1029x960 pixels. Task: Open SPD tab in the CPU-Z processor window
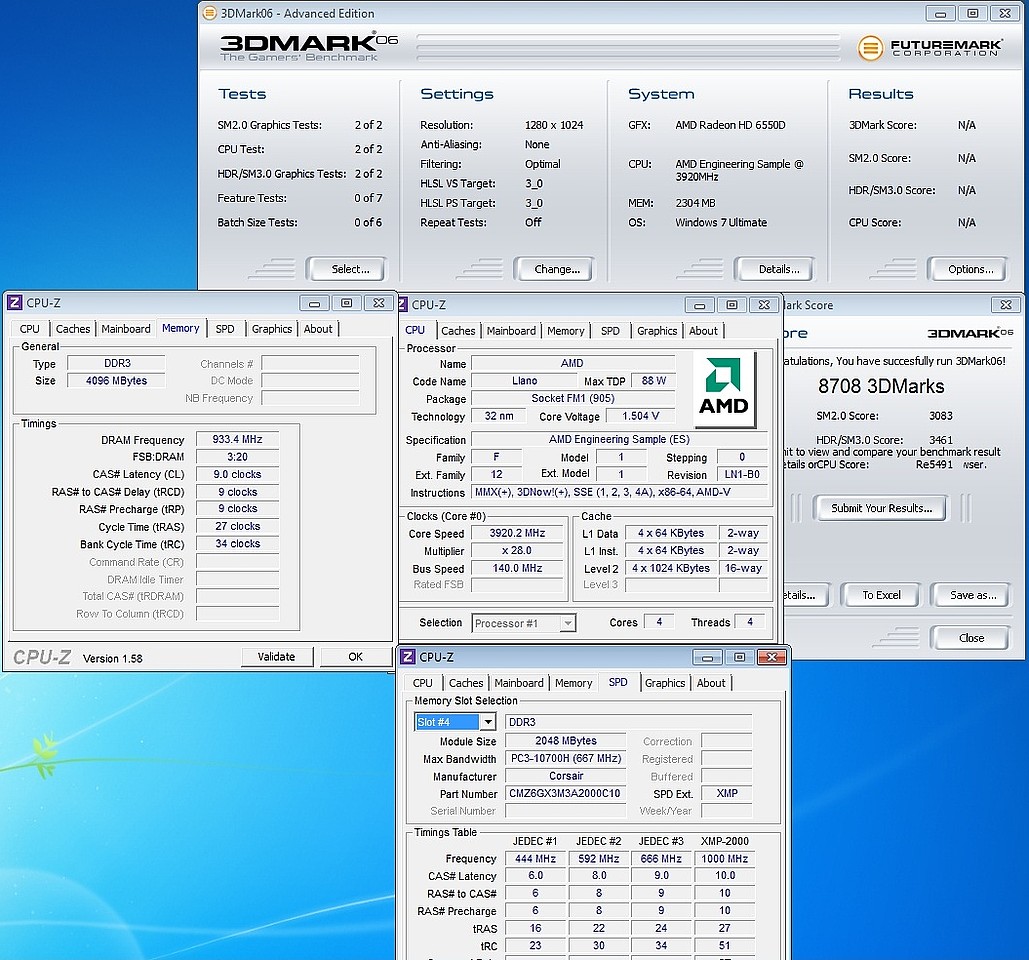610,331
